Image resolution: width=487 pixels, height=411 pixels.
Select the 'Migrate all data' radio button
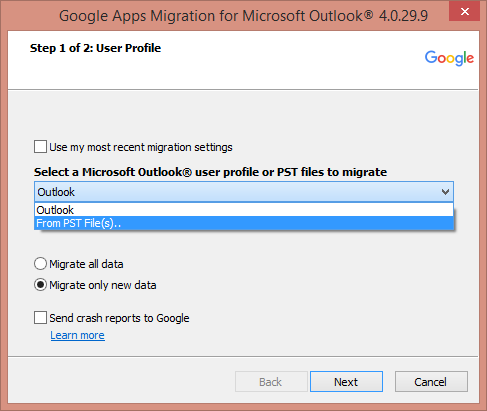40,264
